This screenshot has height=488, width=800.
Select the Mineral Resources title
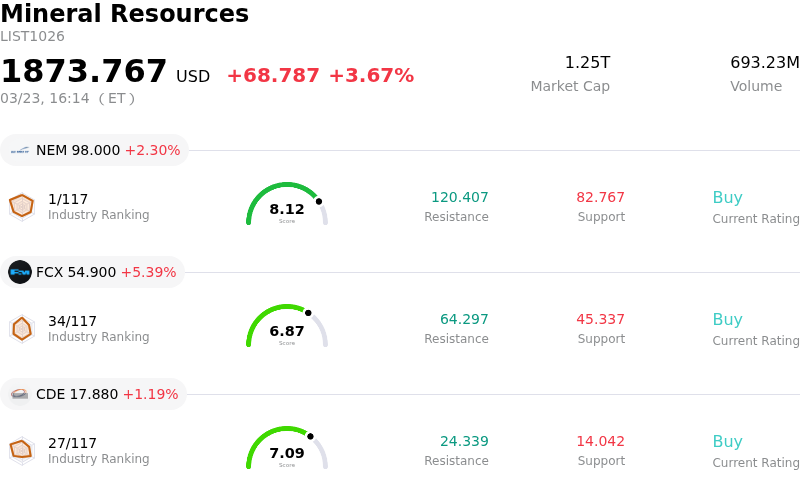125,14
